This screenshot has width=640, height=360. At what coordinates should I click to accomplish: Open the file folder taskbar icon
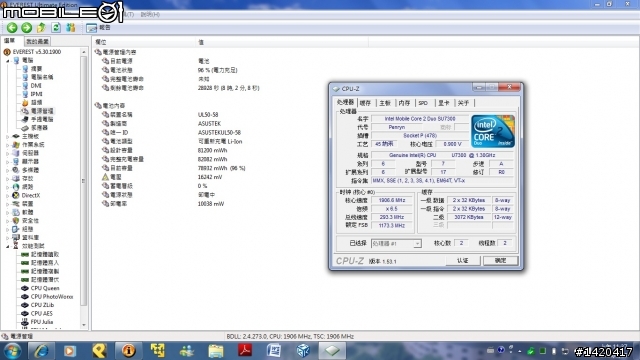pyautogui.click(x=216, y=351)
